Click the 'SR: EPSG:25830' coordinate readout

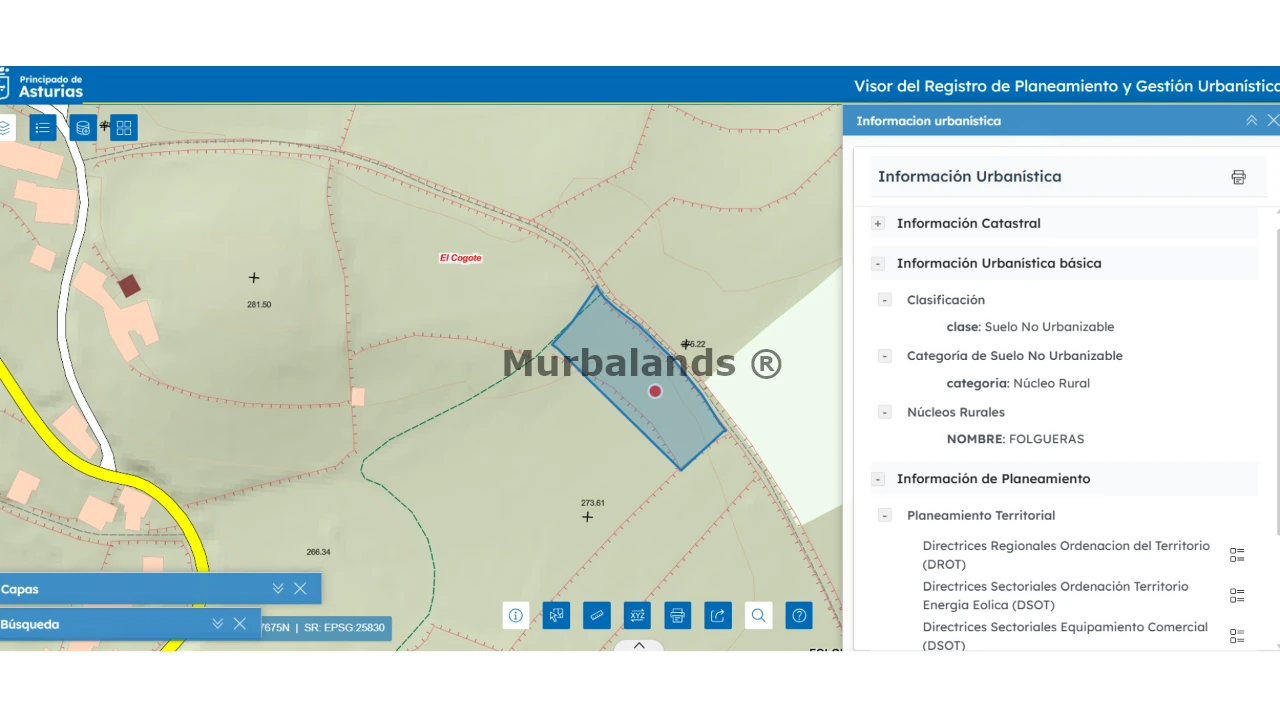coord(344,628)
